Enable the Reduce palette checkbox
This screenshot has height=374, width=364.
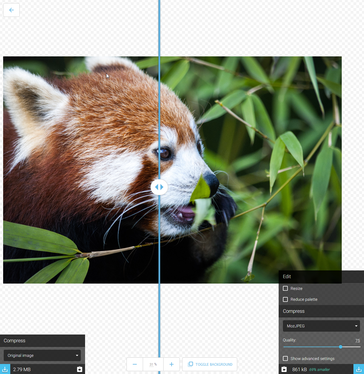[285, 299]
